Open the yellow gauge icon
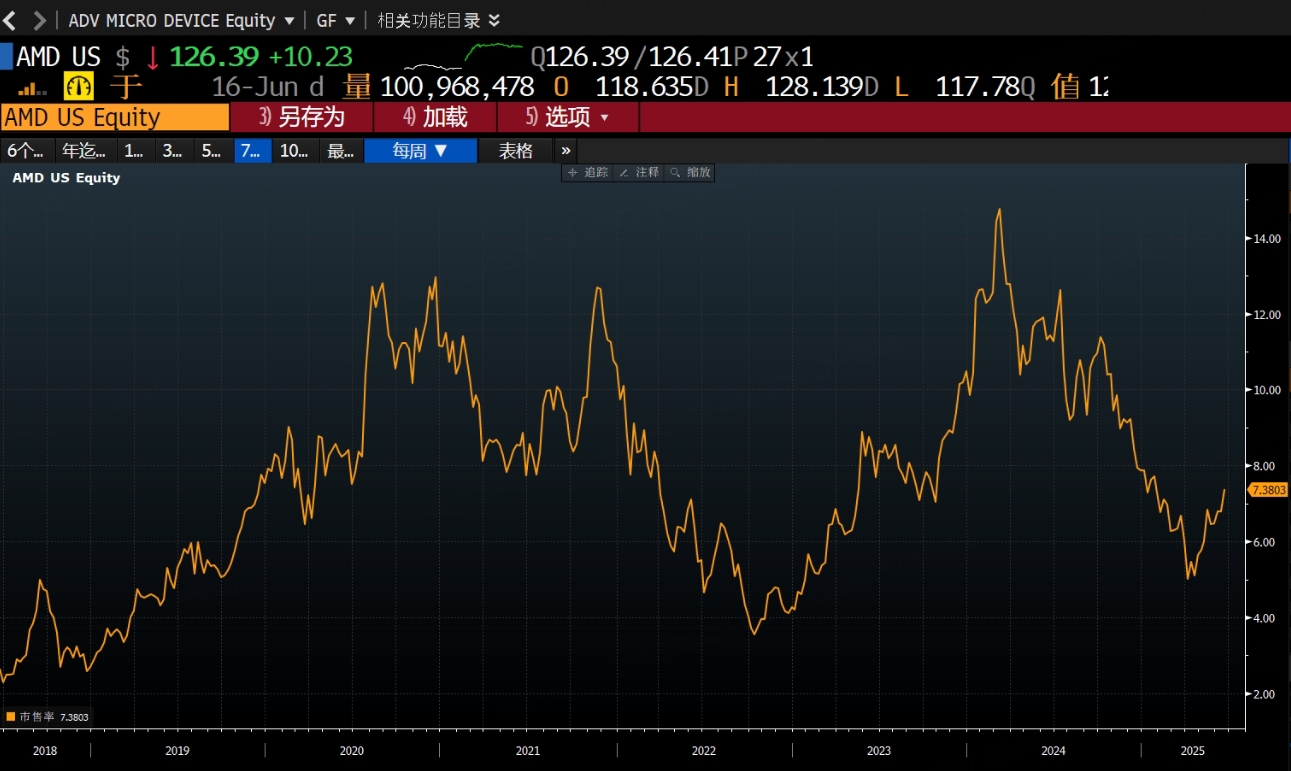 [x=78, y=86]
